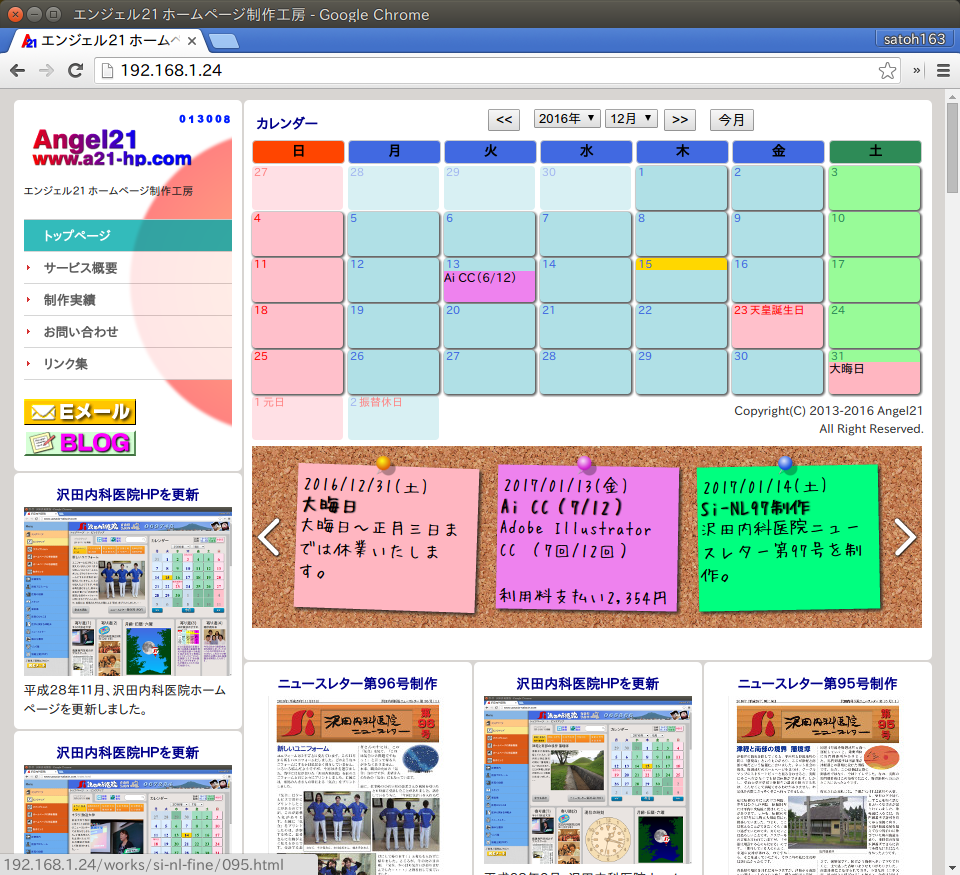Go to the next month with >>
Screen dimensions: 960x875
[x=680, y=119]
